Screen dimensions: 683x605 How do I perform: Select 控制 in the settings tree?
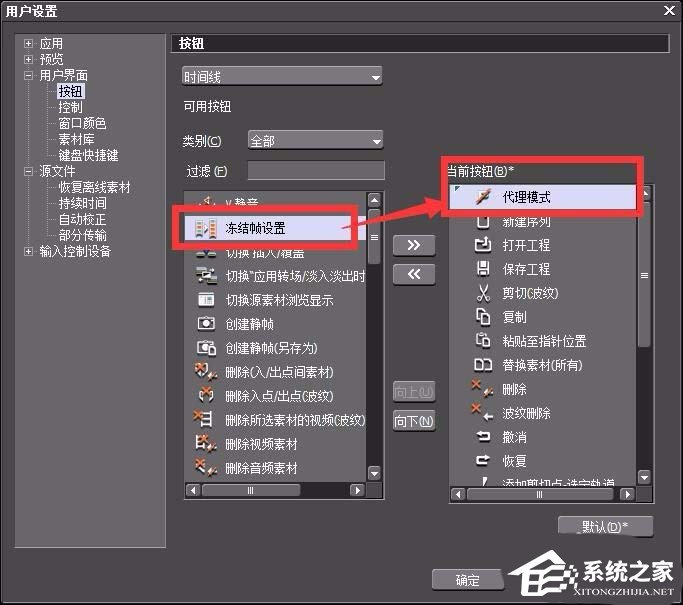coord(71,107)
